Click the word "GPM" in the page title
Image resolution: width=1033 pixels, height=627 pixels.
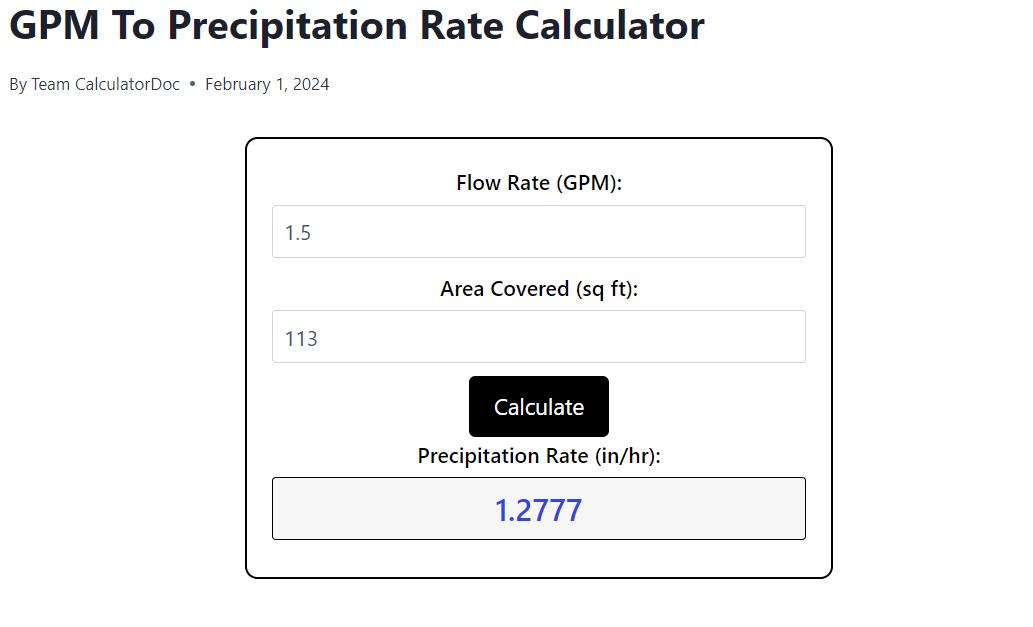54,26
